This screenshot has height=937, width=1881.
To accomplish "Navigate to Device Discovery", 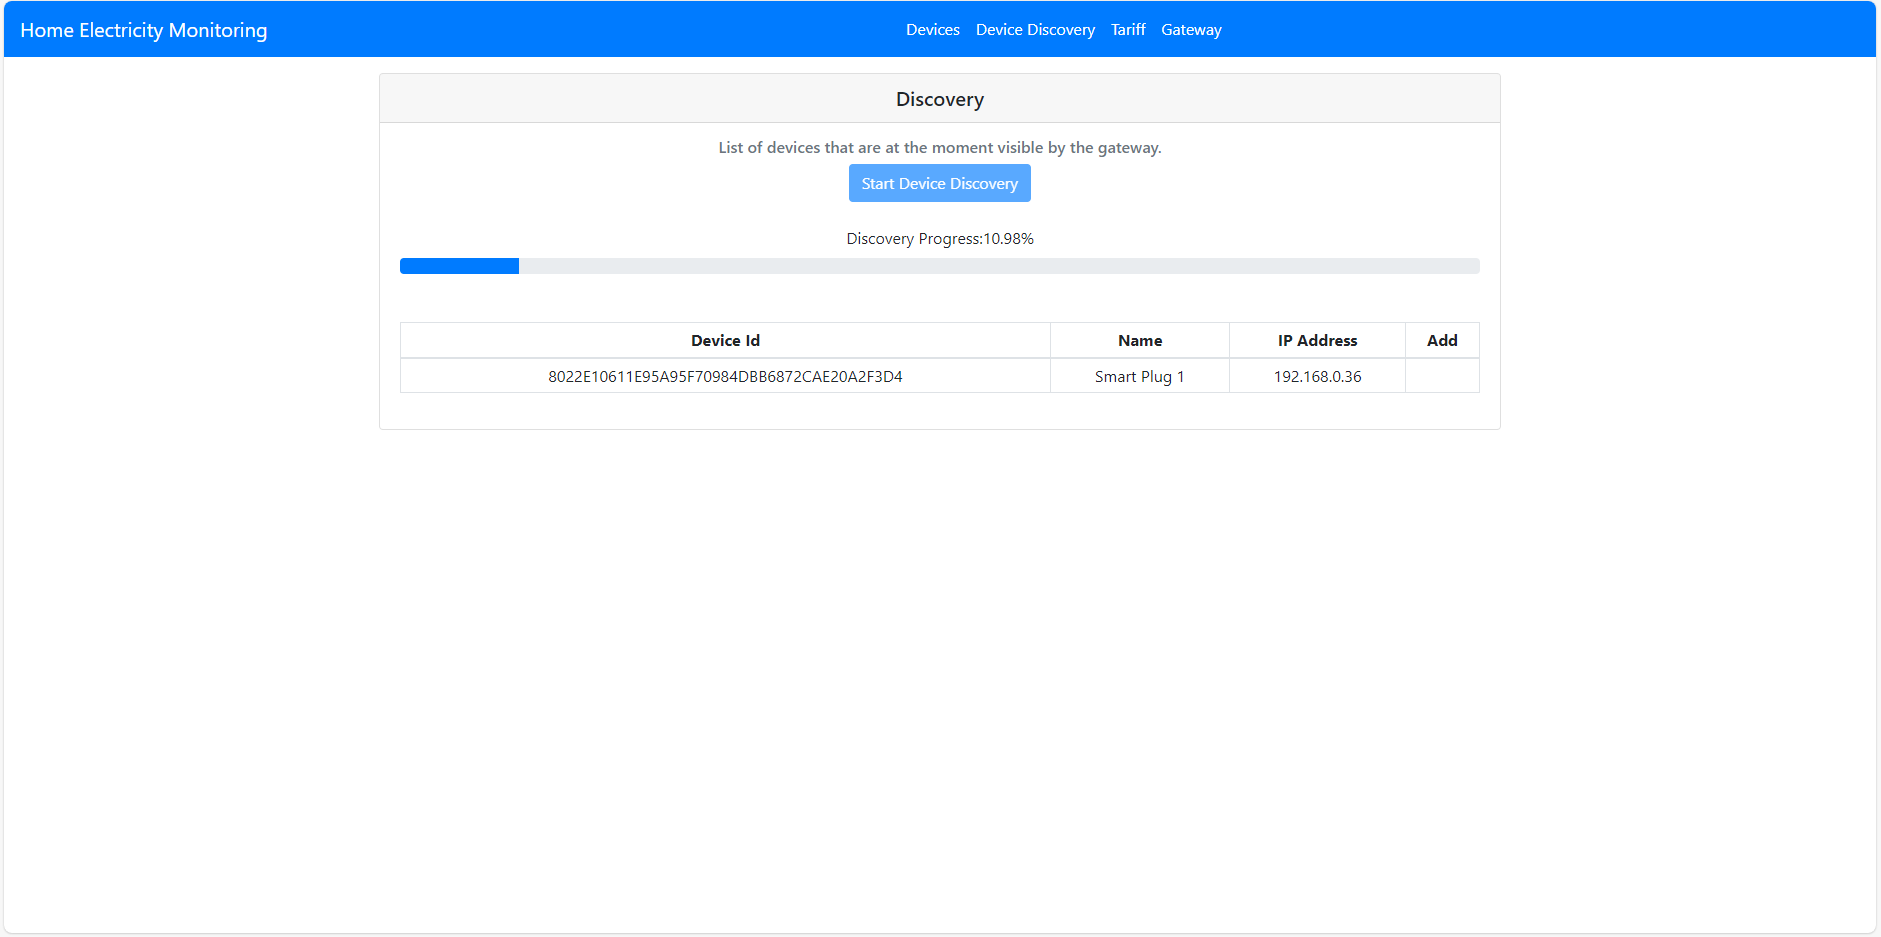I will click(x=1035, y=29).
